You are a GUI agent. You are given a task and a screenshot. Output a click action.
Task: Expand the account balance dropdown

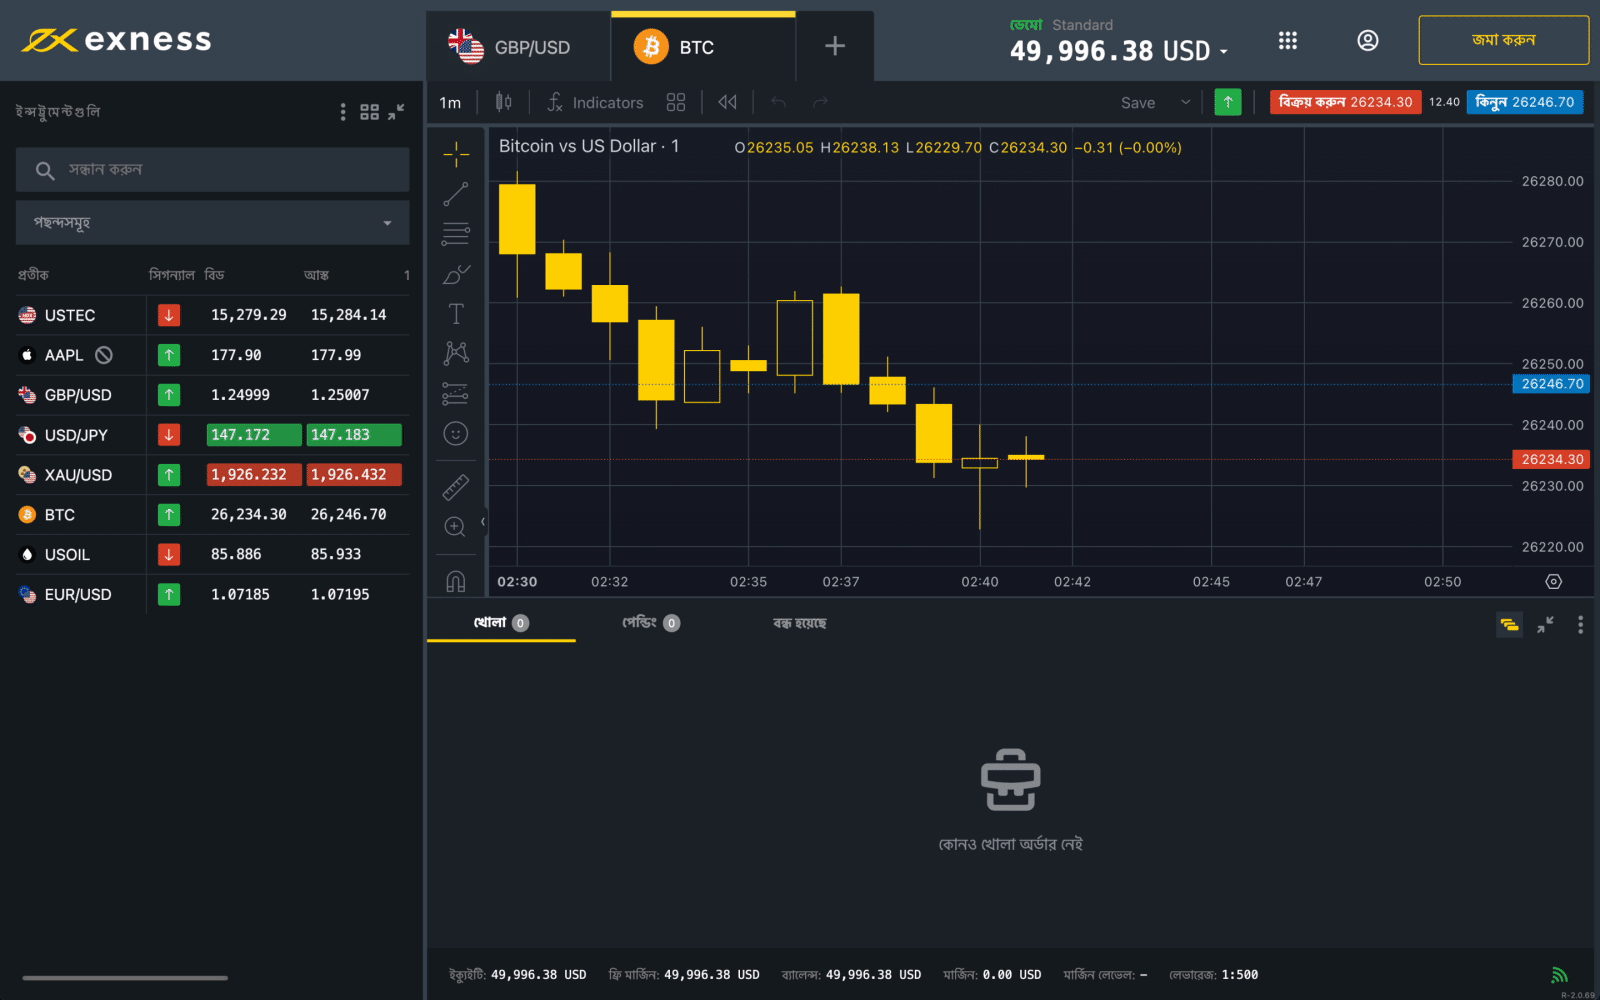coord(1224,52)
